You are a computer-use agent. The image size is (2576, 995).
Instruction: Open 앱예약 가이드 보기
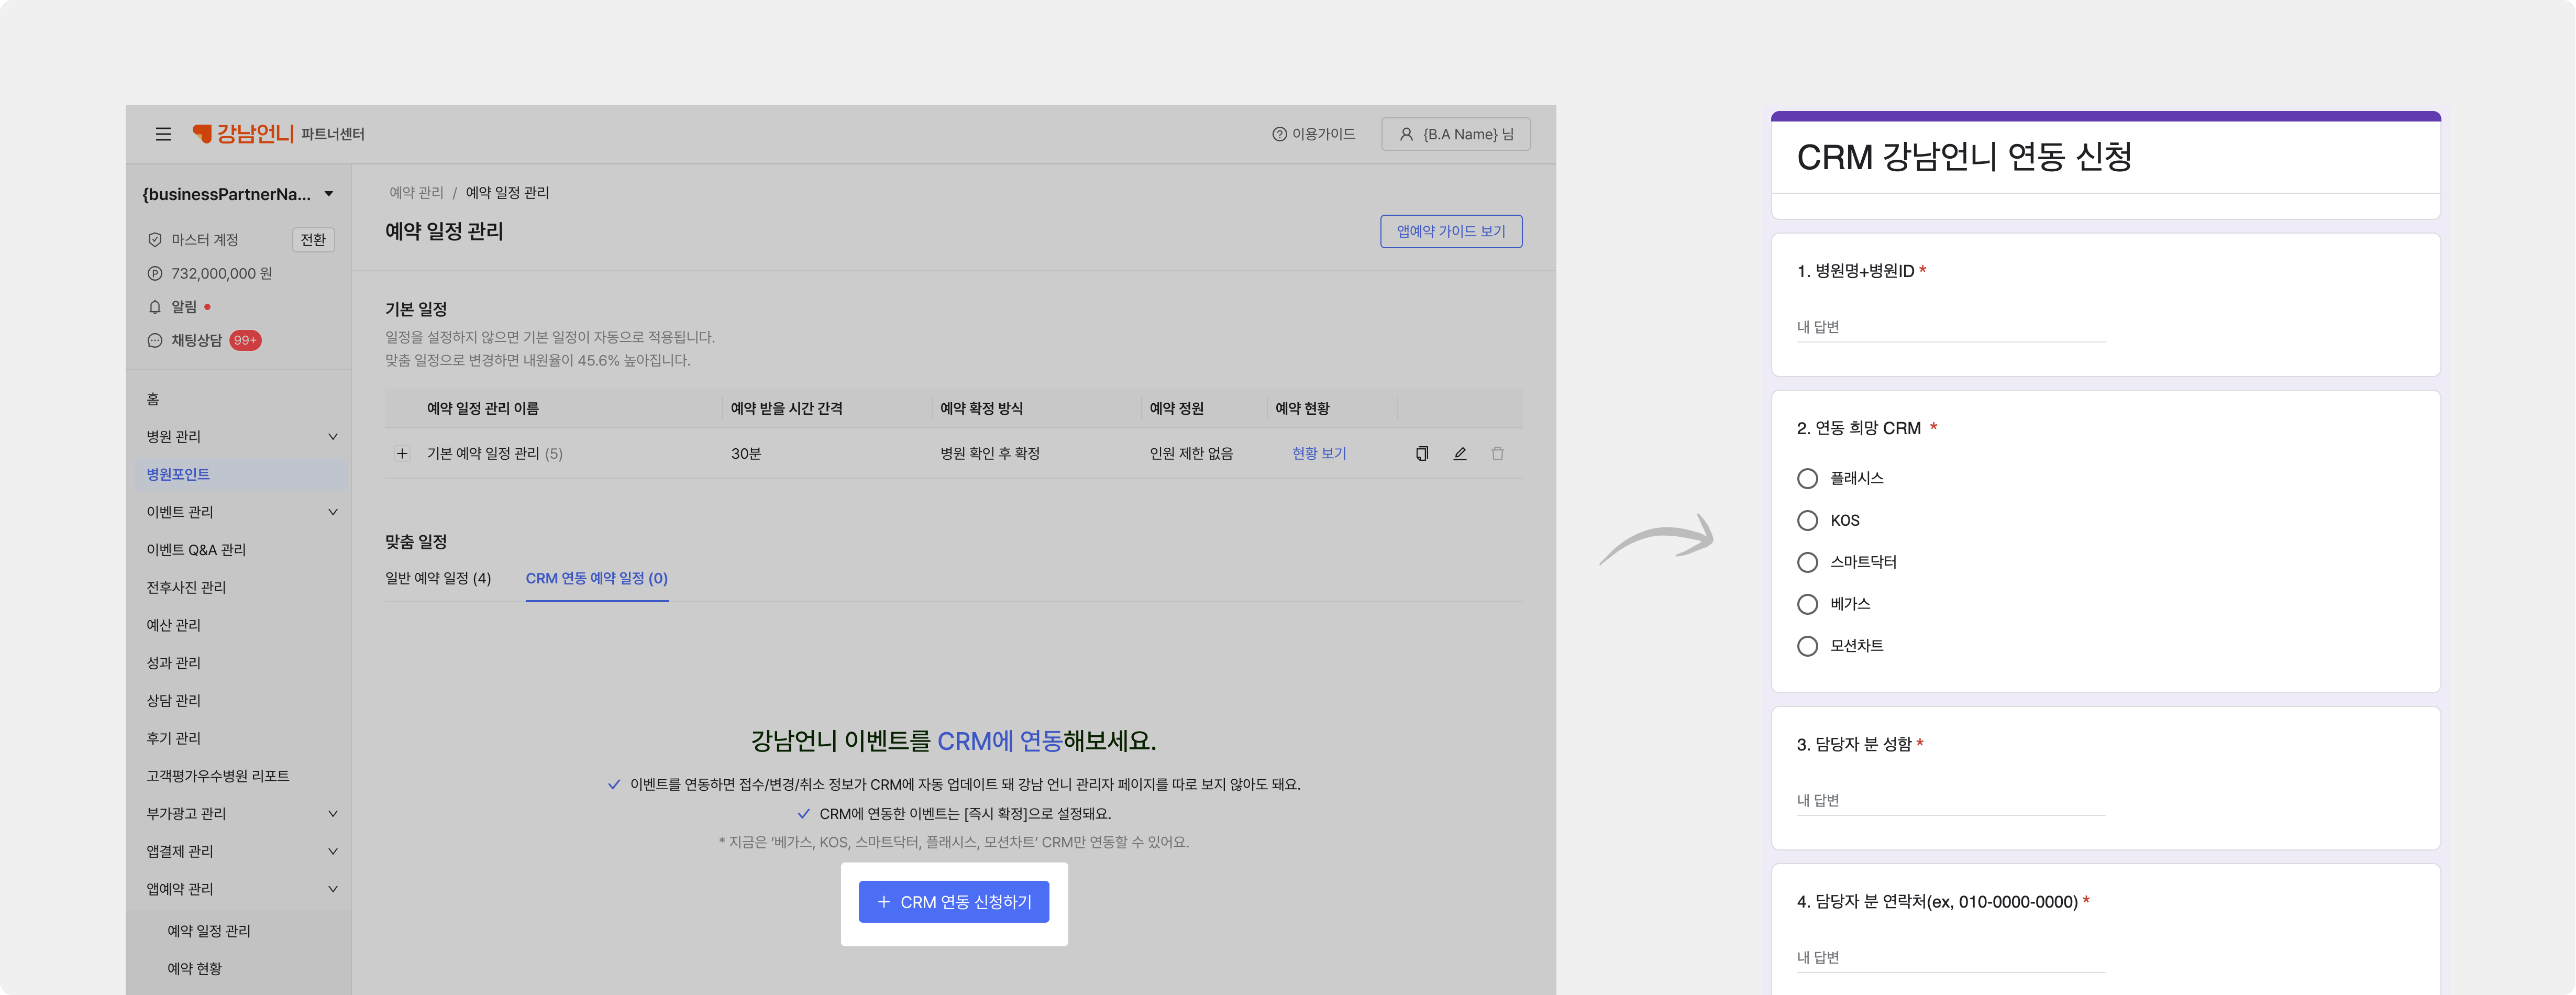tap(1451, 231)
